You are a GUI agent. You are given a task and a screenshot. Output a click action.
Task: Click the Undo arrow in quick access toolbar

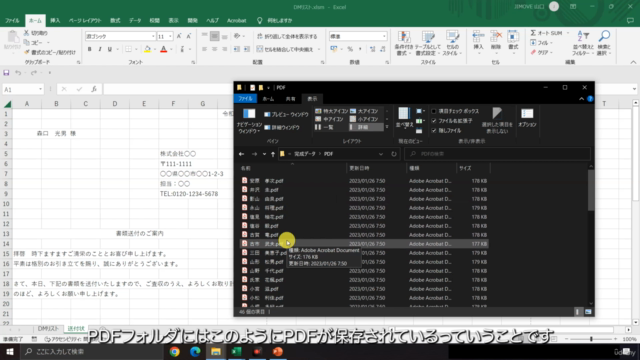click(18, 73)
